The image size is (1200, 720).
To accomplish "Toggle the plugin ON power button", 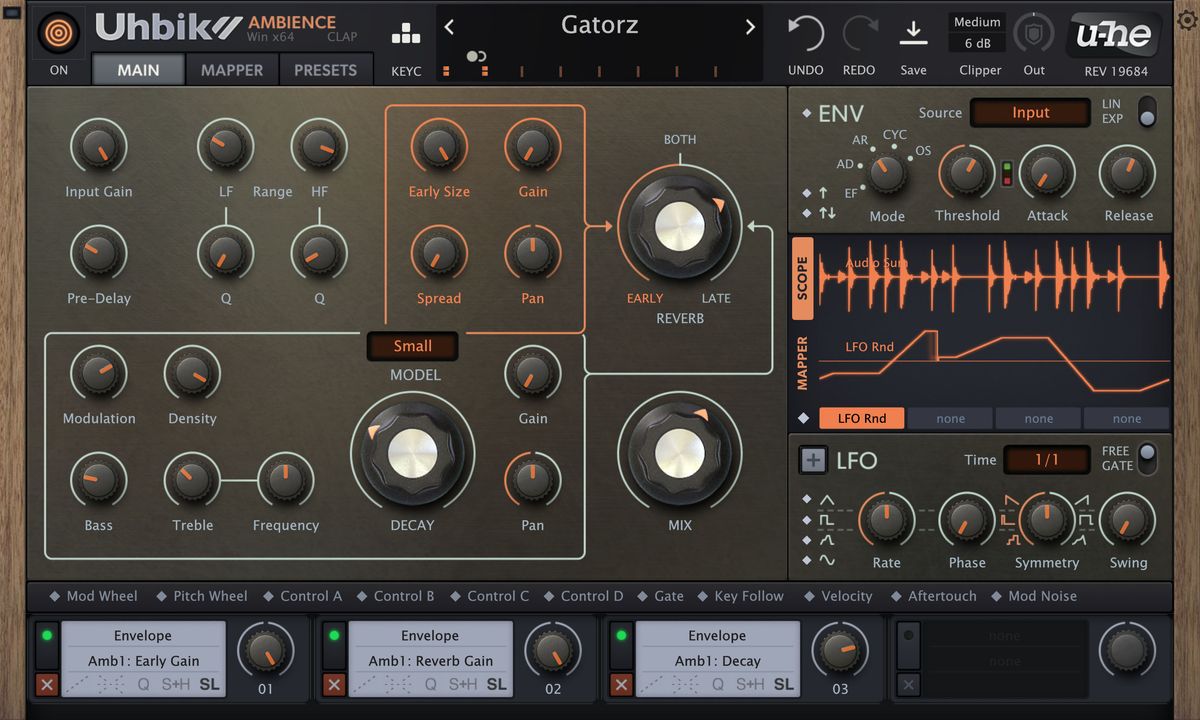I will pyautogui.click(x=59, y=33).
